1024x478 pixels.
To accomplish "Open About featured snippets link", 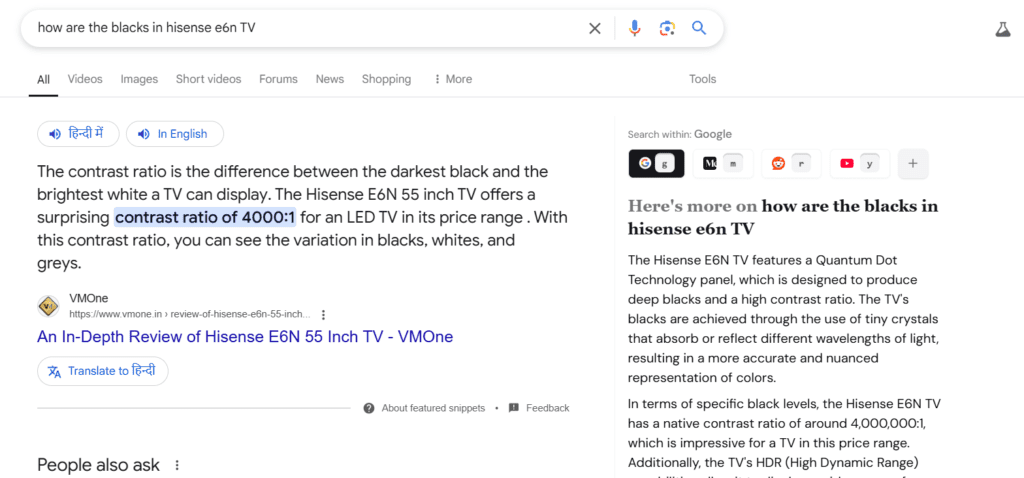I will [433, 408].
